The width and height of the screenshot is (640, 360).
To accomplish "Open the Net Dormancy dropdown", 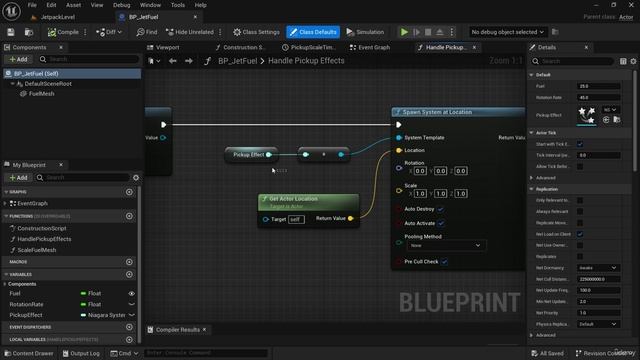I will tap(598, 268).
